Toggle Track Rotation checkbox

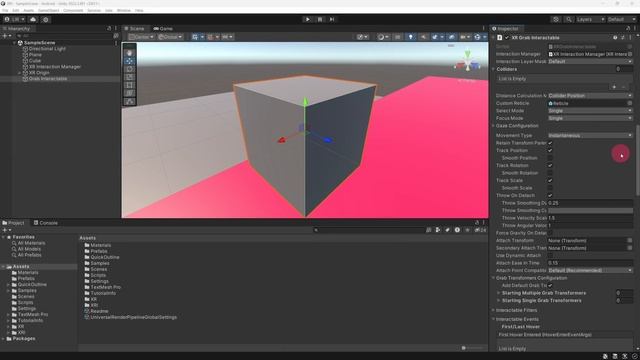coord(550,165)
